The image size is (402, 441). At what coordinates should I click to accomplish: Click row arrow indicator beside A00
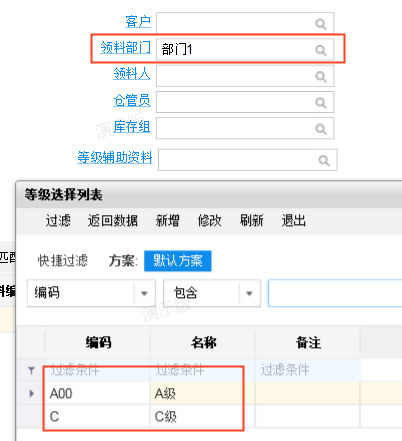[x=31, y=393]
